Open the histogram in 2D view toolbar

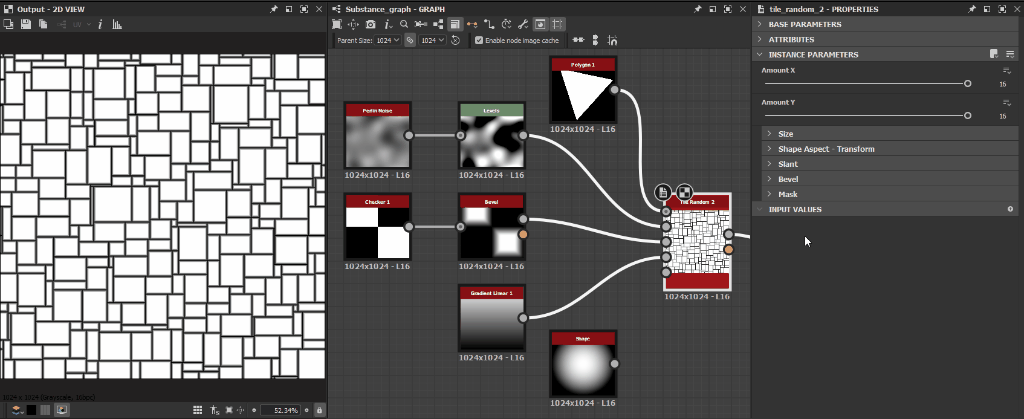[x=117, y=24]
